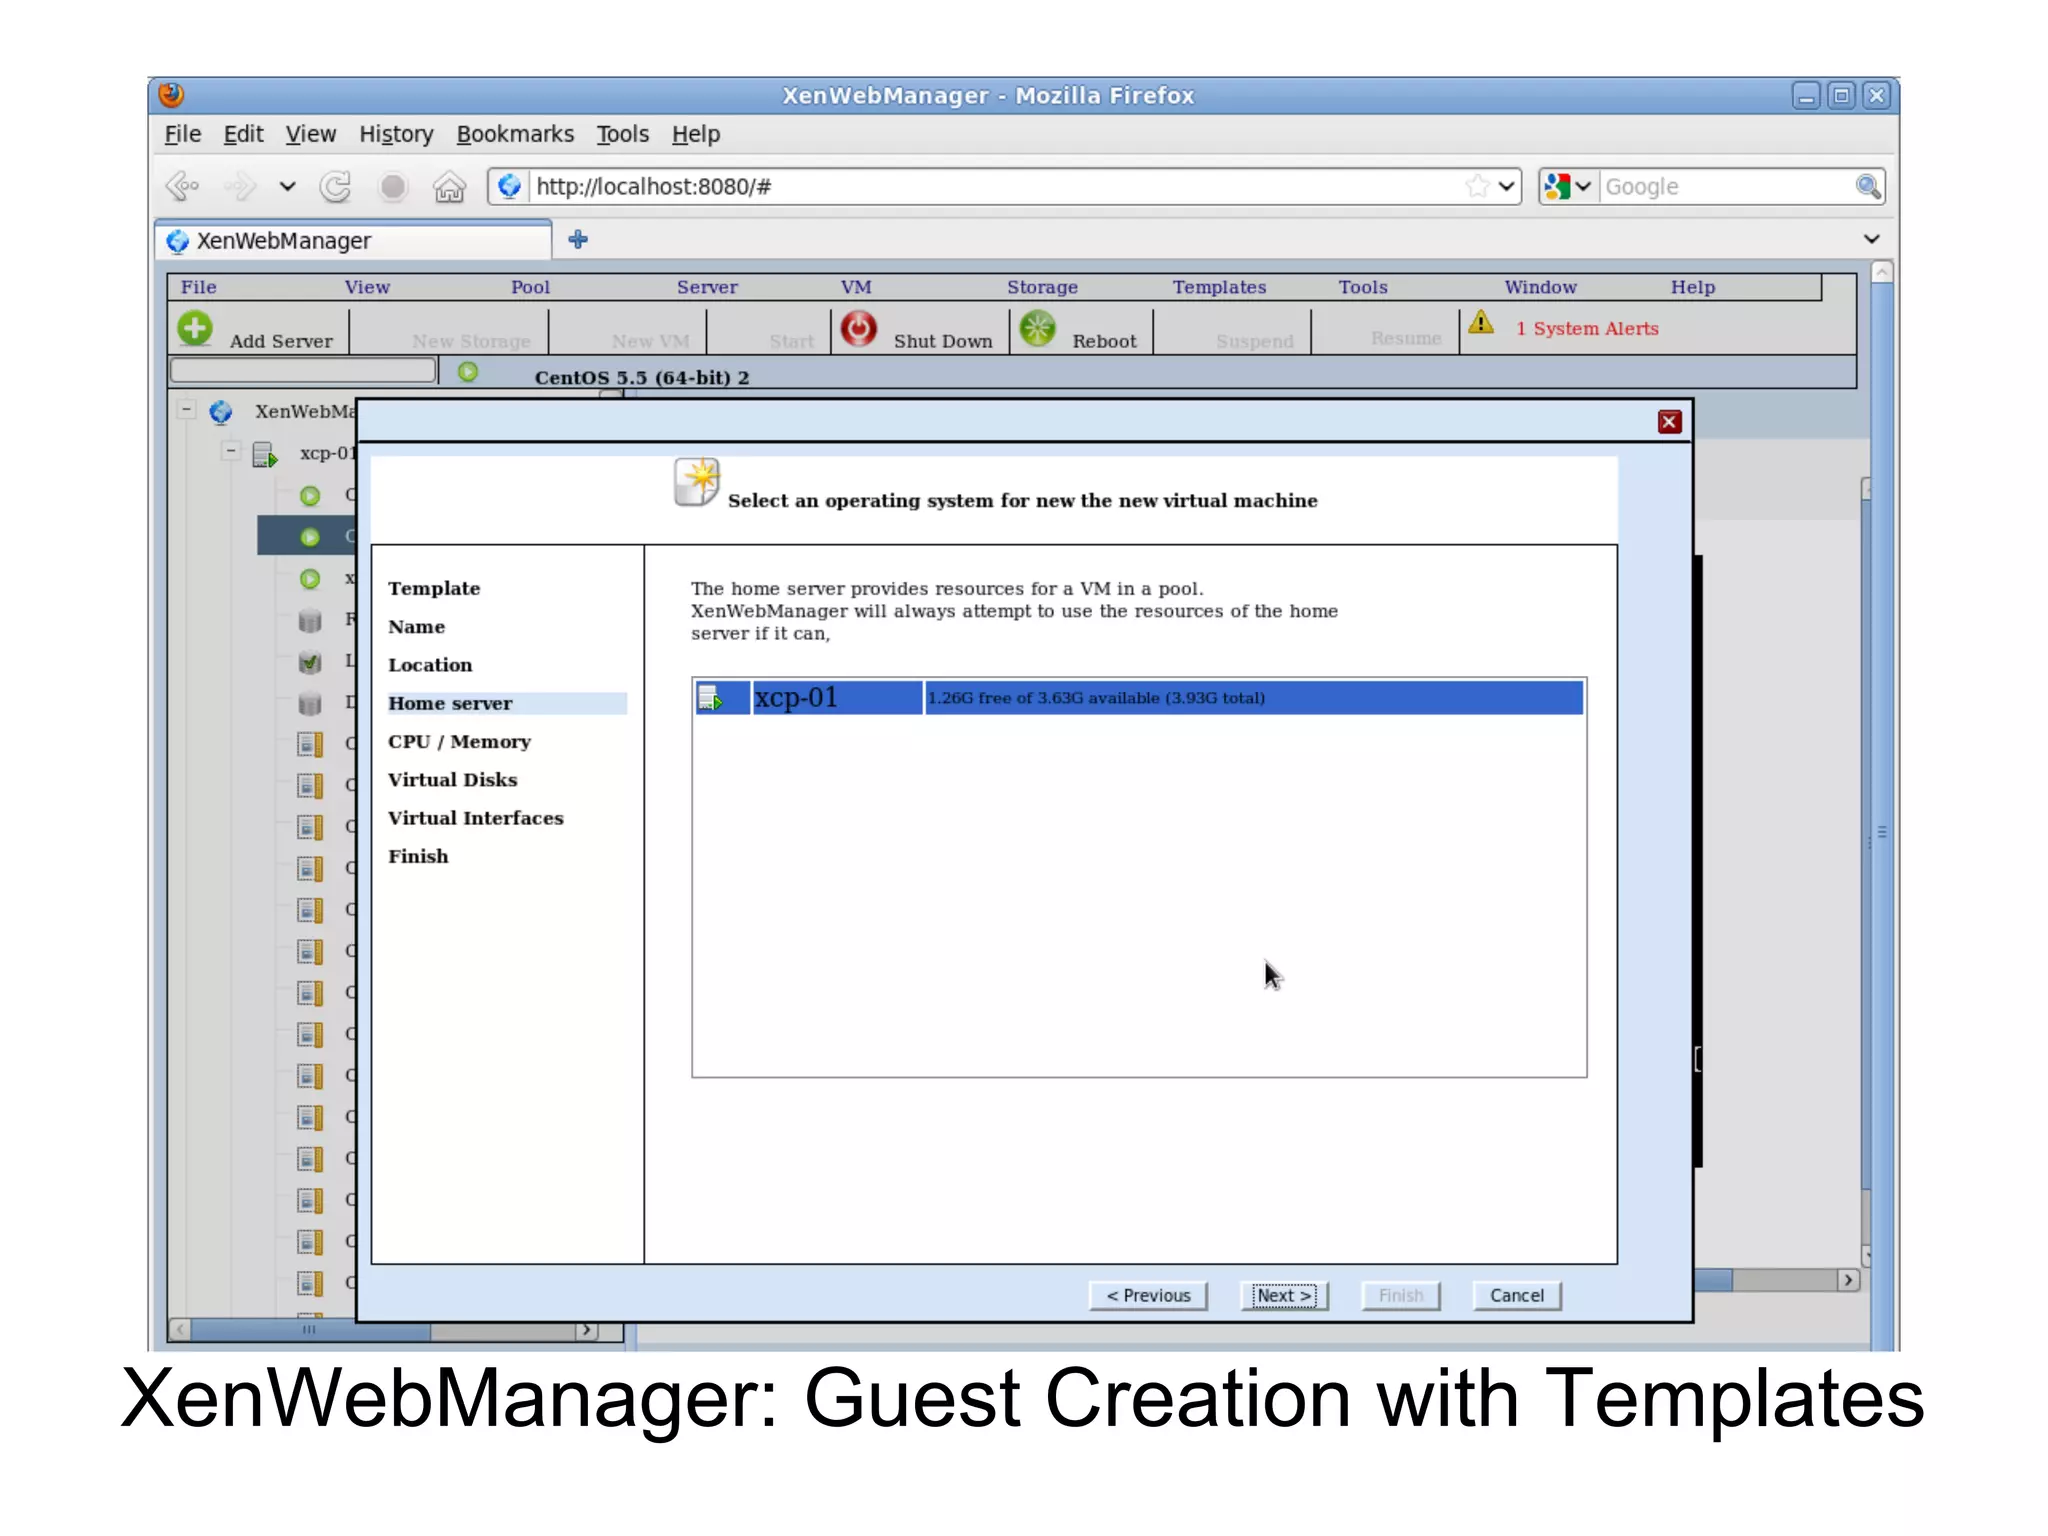
Task: Click the xcp-01 host icon in tree
Action: coord(264,454)
